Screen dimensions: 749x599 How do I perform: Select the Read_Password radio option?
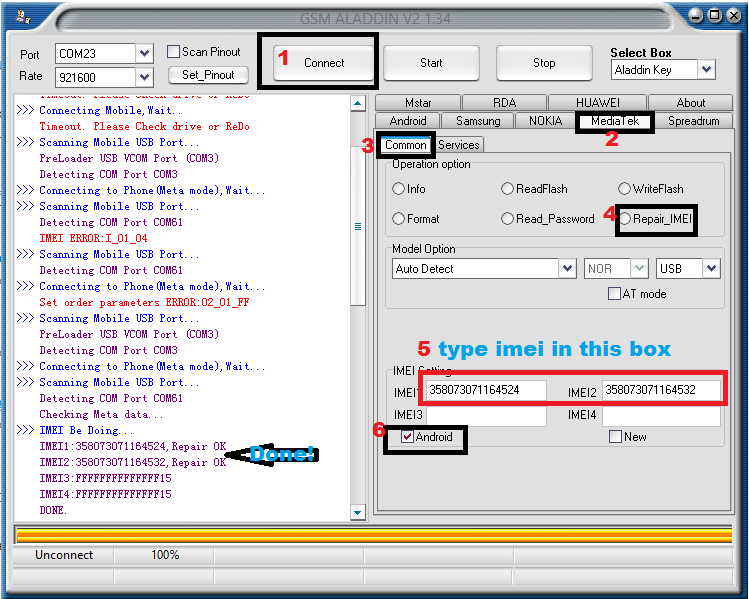coord(507,219)
